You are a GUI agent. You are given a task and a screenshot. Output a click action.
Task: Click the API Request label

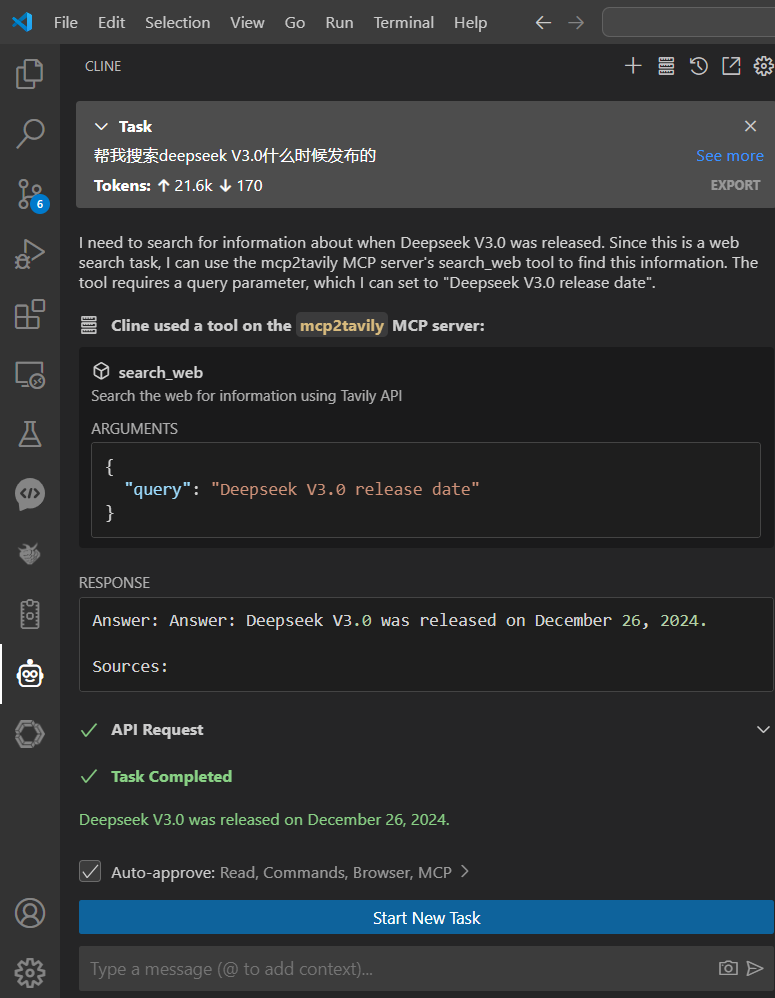point(157,729)
